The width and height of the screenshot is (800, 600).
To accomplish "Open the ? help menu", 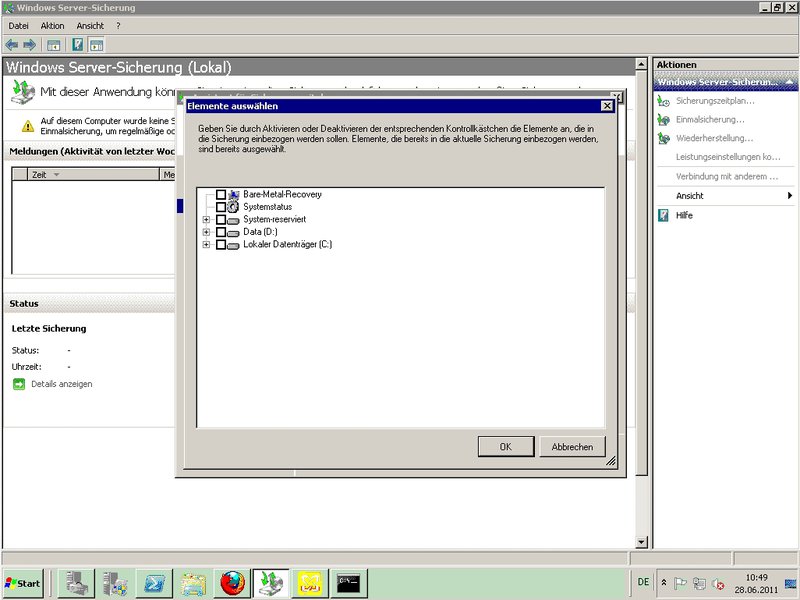I will 118,26.
